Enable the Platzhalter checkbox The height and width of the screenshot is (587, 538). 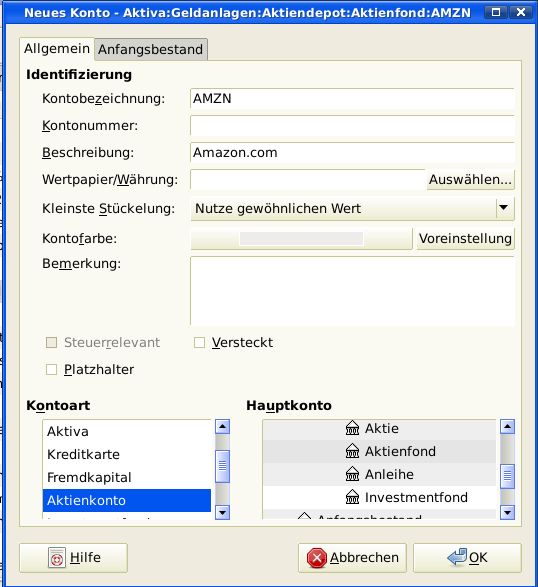point(51,369)
